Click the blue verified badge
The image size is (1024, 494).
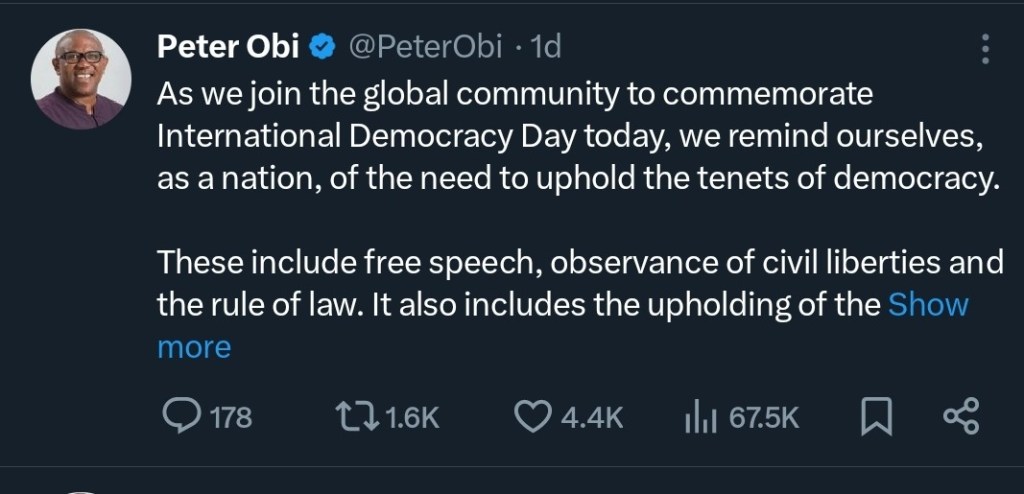320,46
